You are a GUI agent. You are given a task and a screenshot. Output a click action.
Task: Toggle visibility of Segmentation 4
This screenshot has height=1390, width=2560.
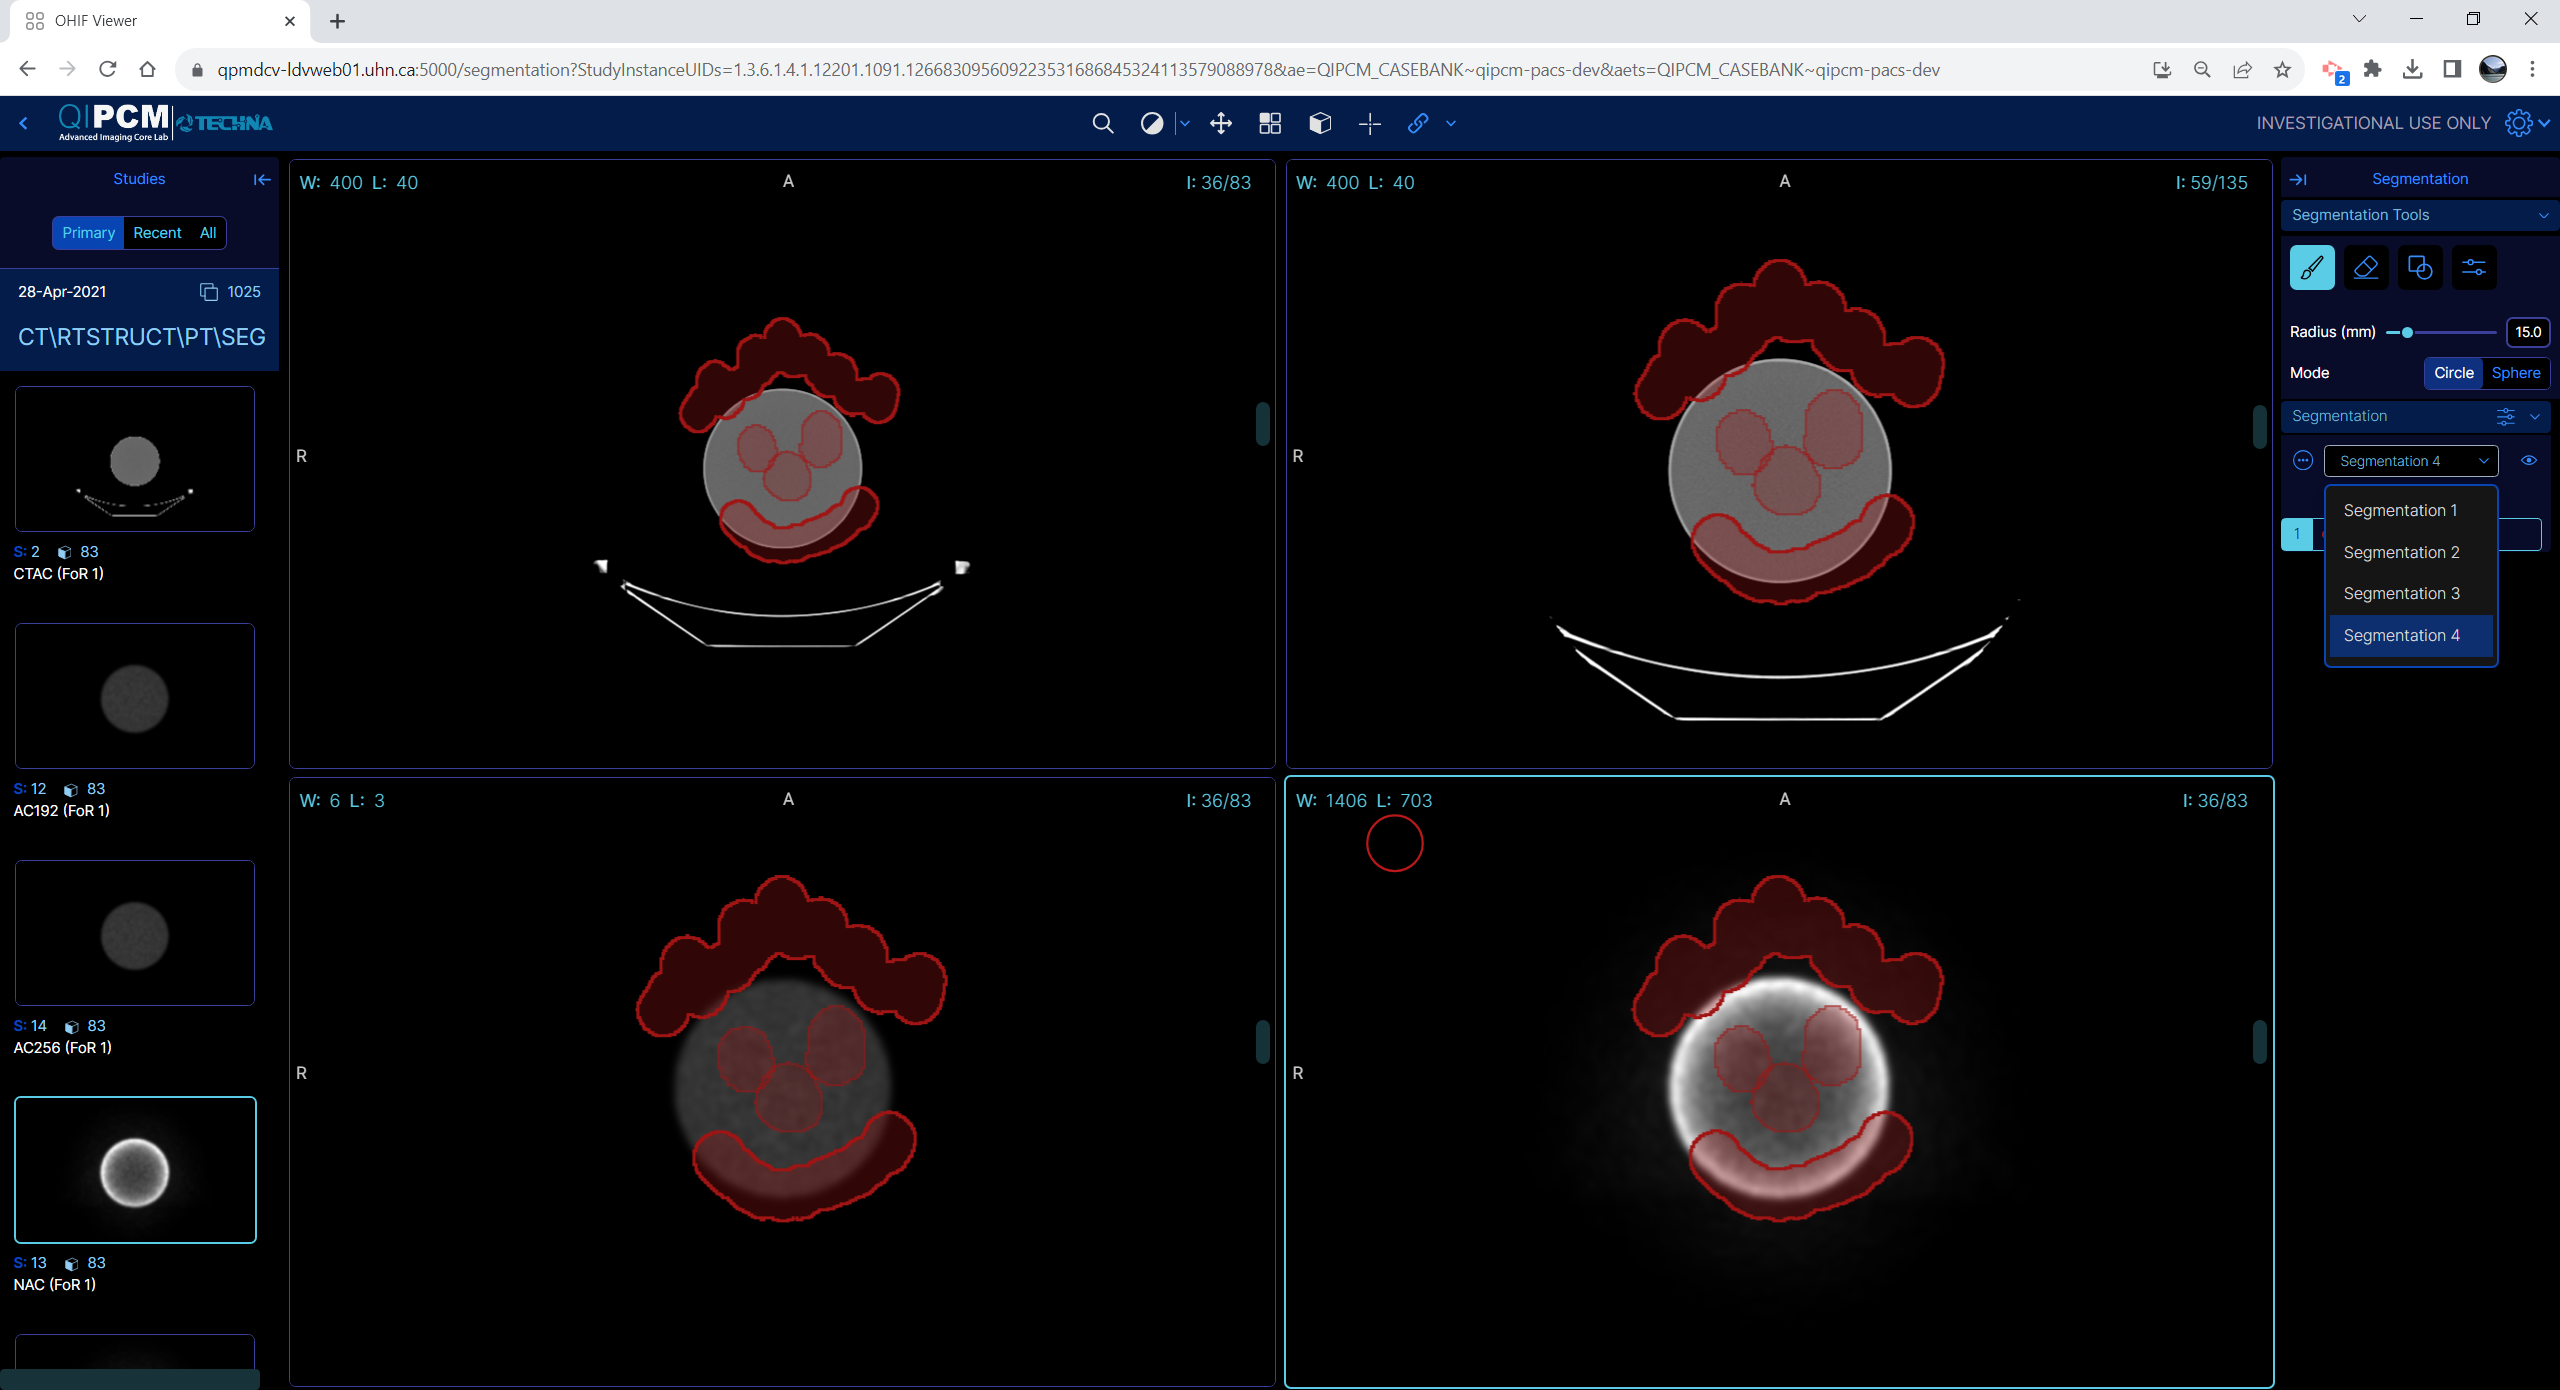[x=2529, y=460]
